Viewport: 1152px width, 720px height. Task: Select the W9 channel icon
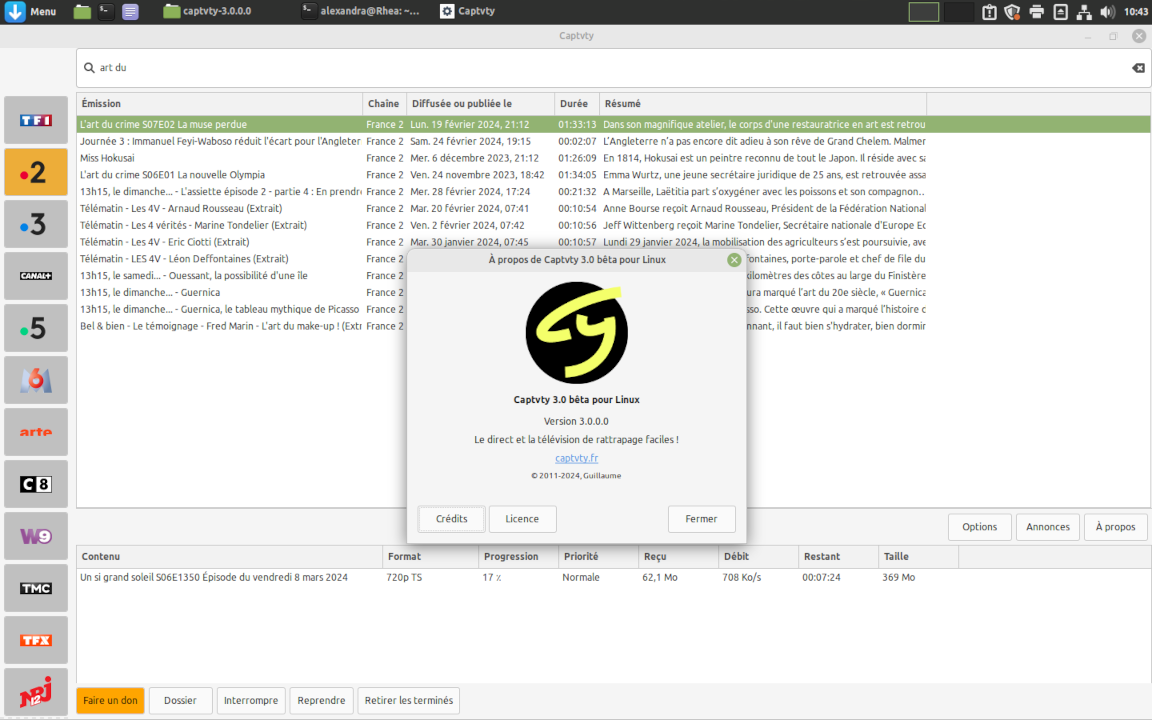36,536
